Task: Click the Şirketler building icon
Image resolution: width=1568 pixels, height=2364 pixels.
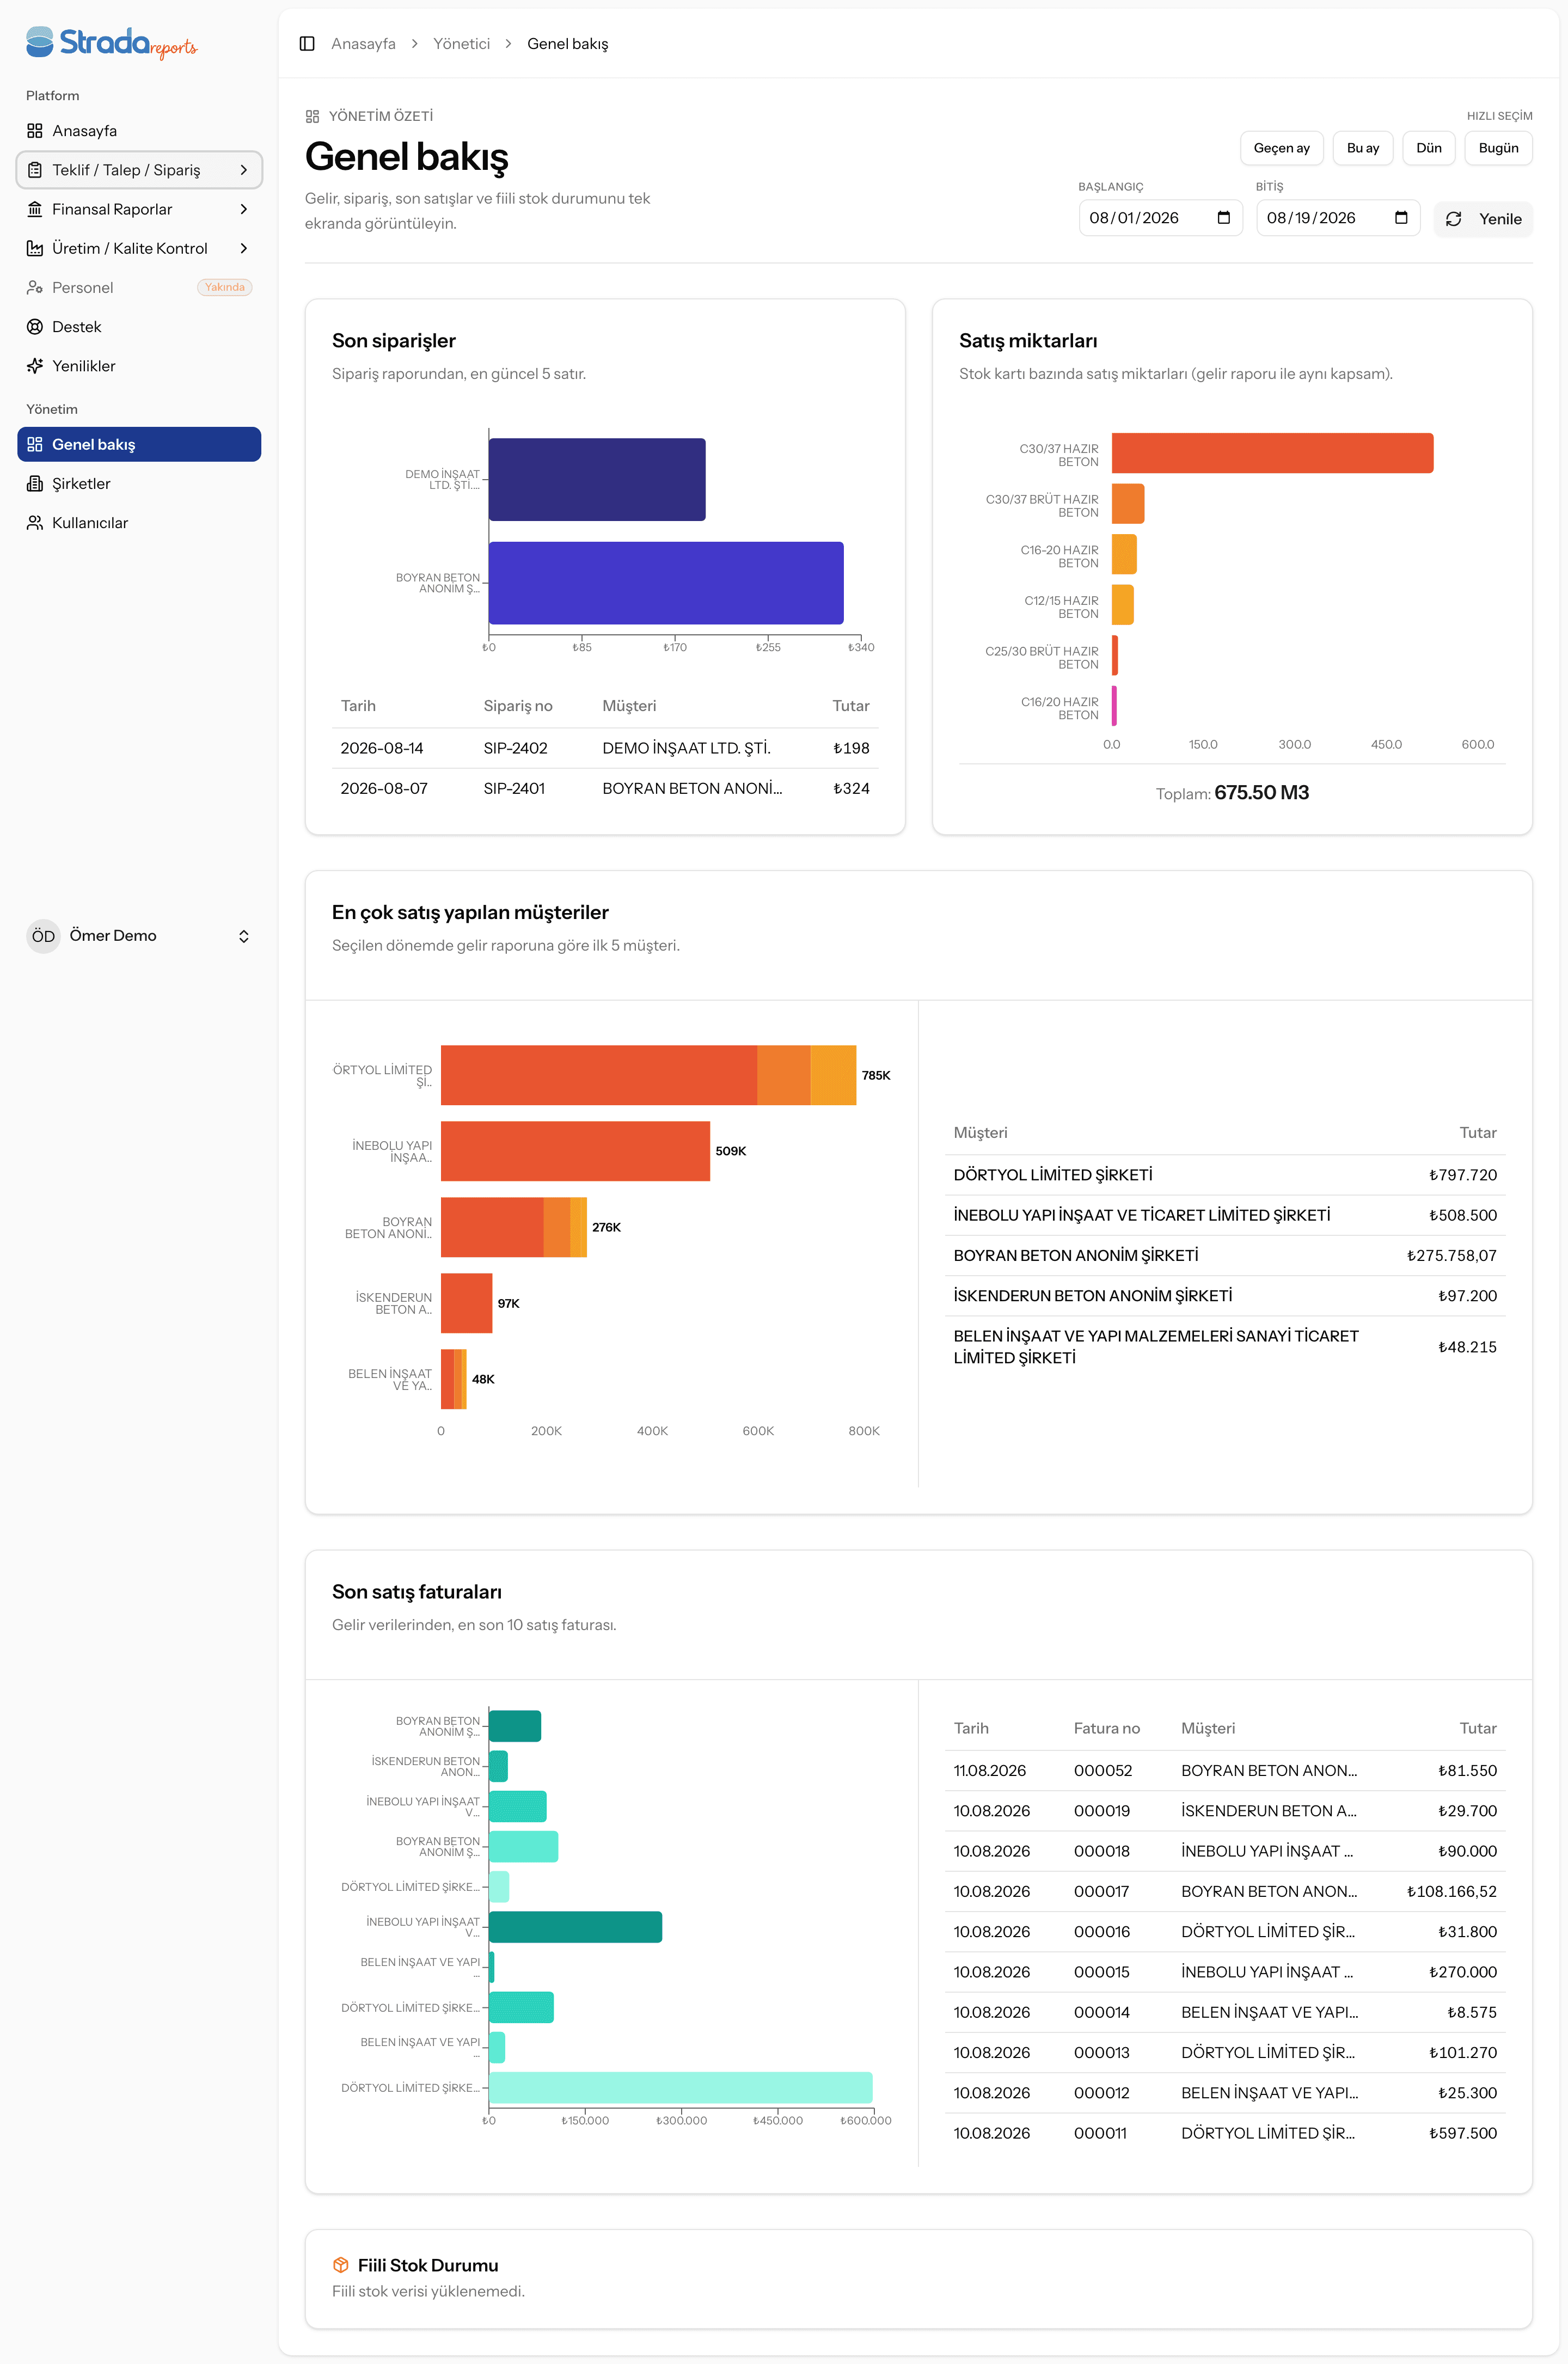Action: (x=35, y=484)
